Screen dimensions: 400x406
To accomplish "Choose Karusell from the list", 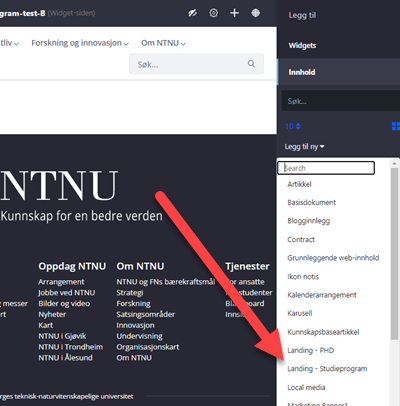I will (300, 313).
